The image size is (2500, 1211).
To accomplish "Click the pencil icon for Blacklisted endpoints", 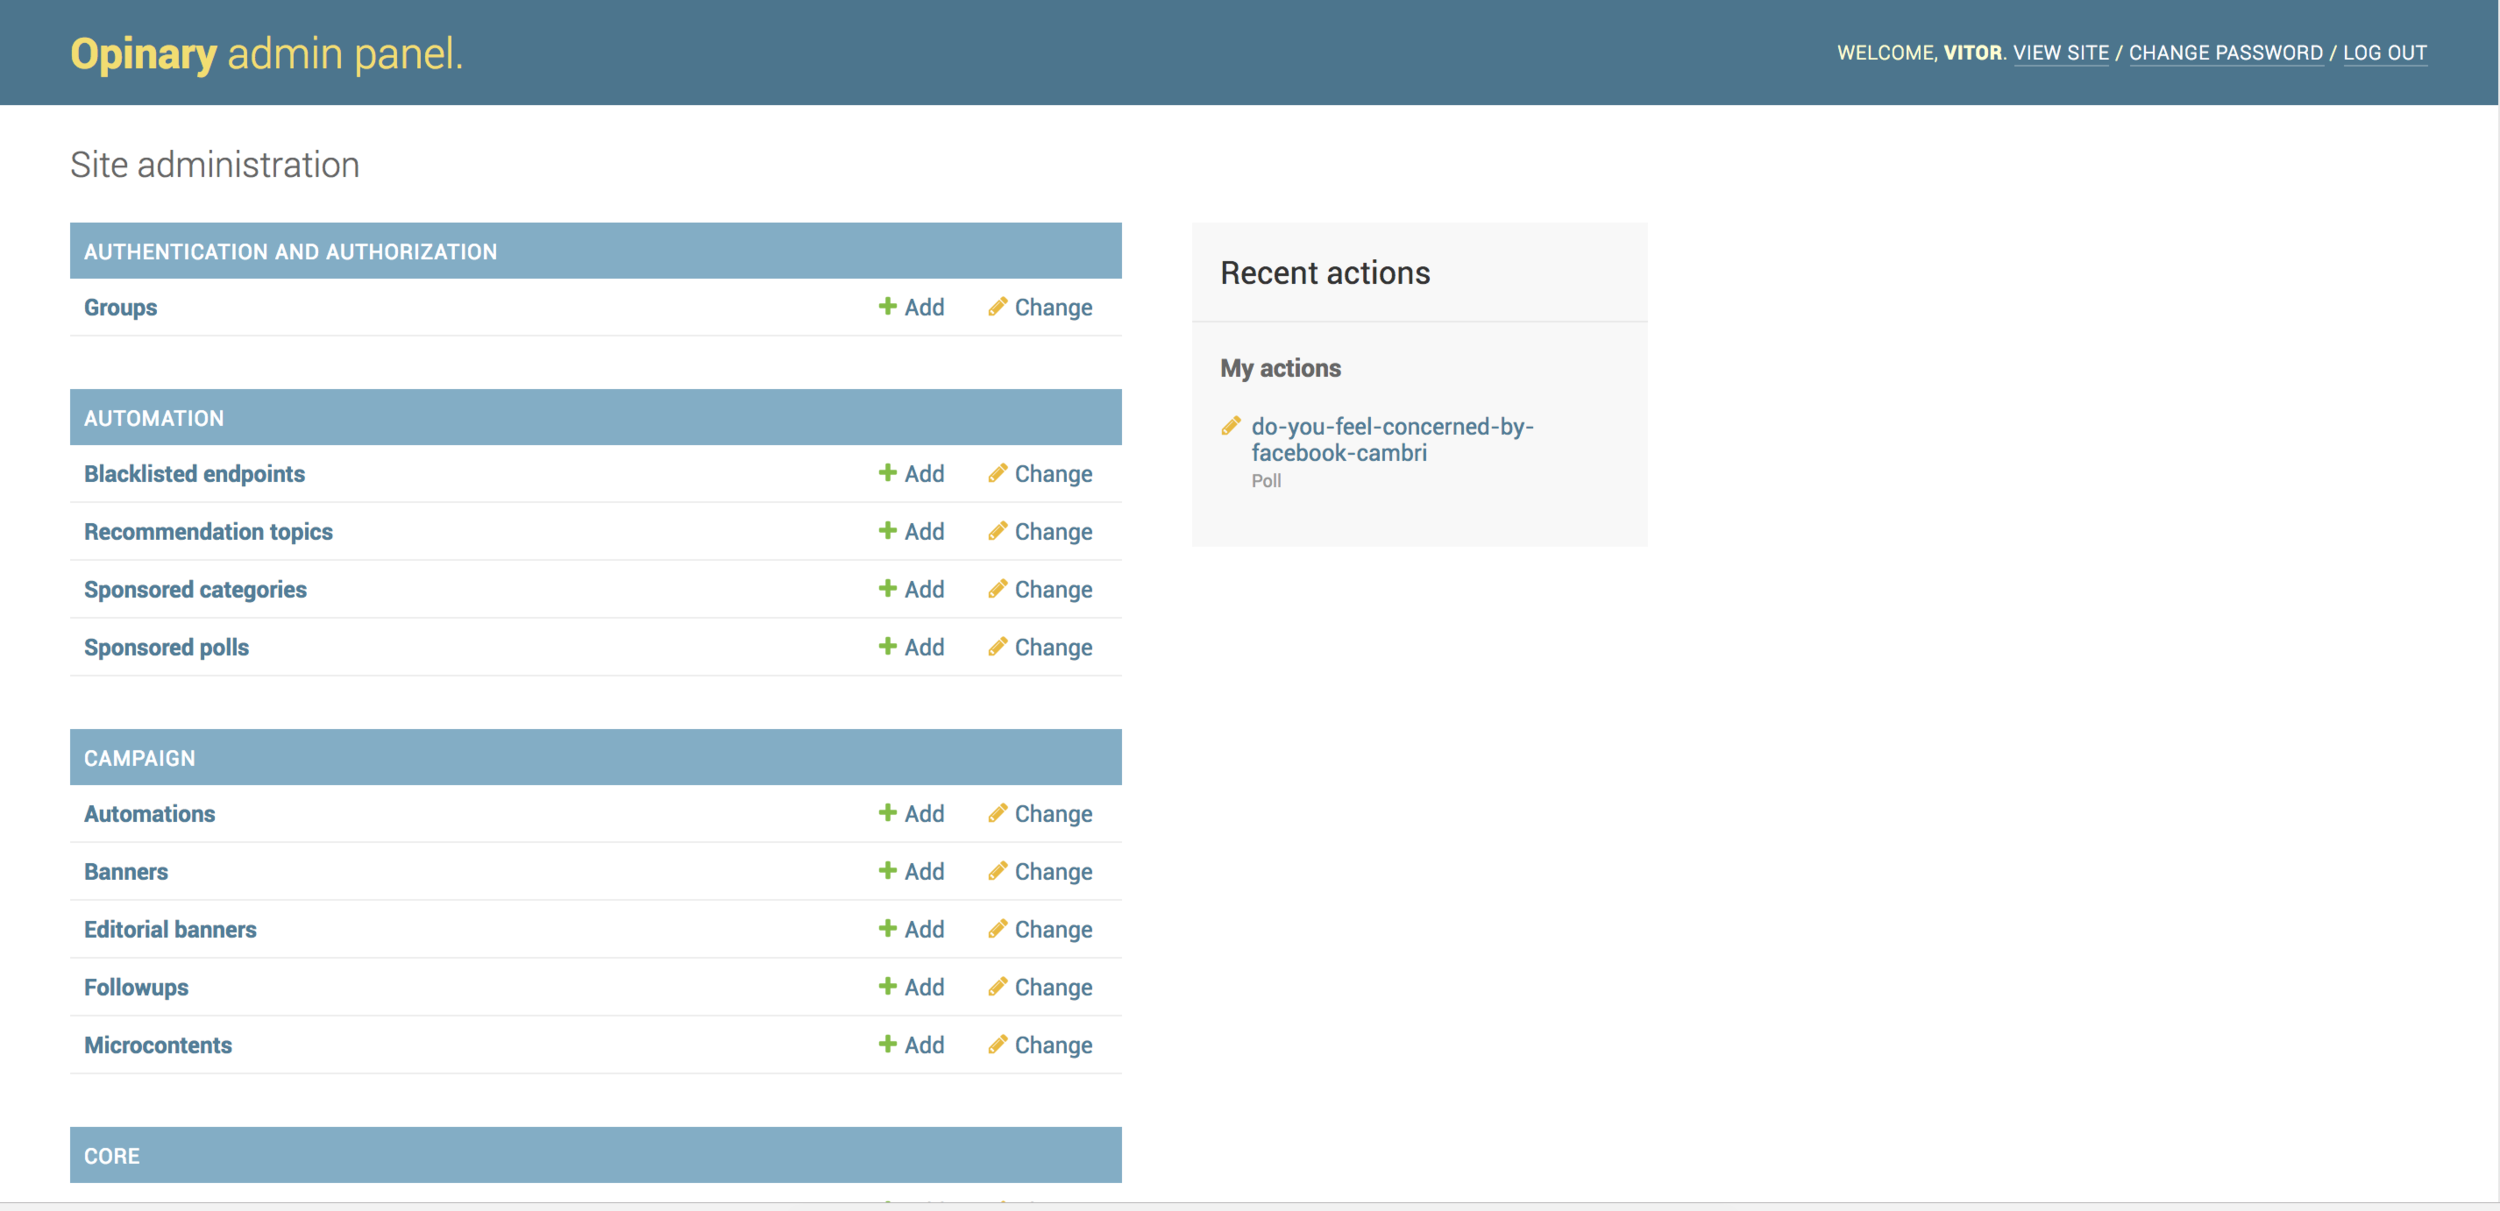I will [x=997, y=473].
